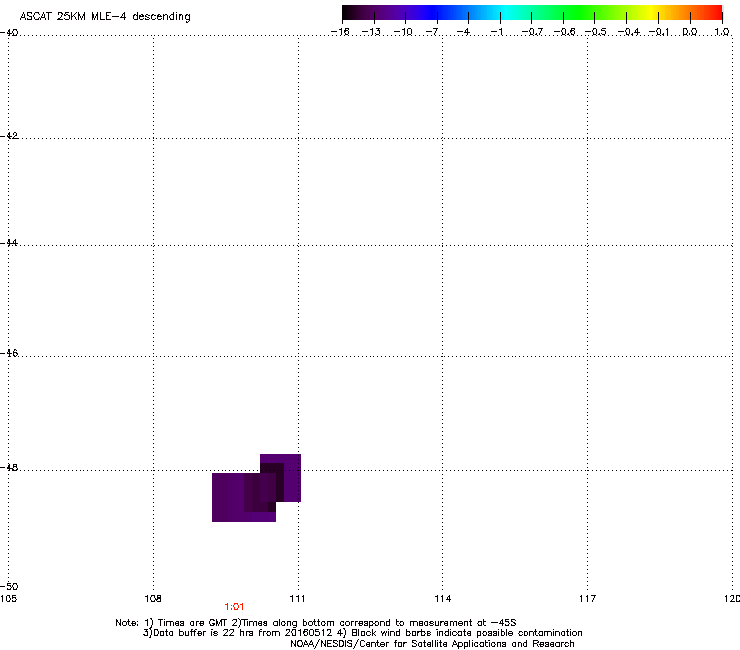This screenshot has height=650, width=740.
Task: Click the -0.7 colorbar label
Action: [x=532, y=32]
